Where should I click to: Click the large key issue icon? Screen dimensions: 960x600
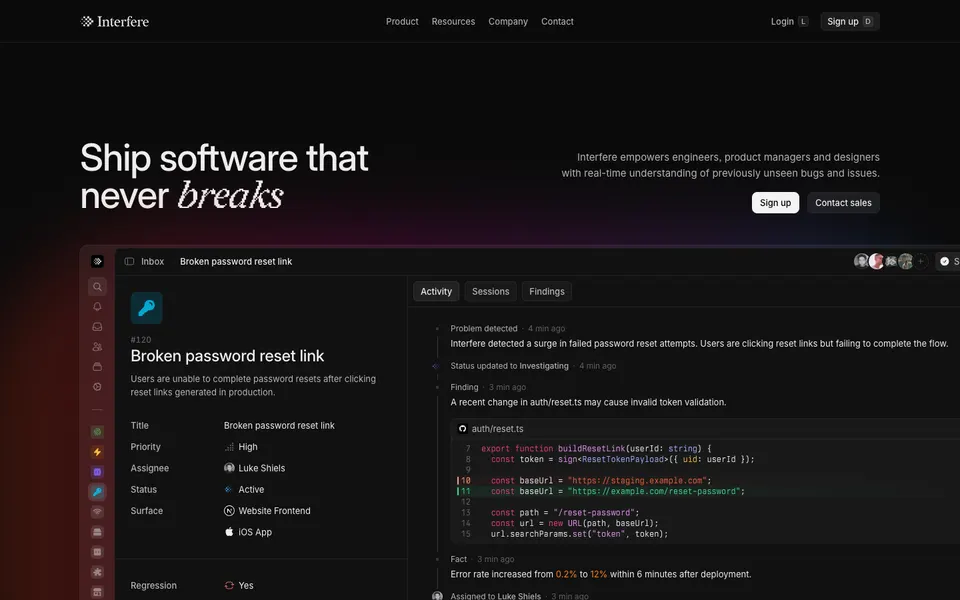[x=146, y=308]
